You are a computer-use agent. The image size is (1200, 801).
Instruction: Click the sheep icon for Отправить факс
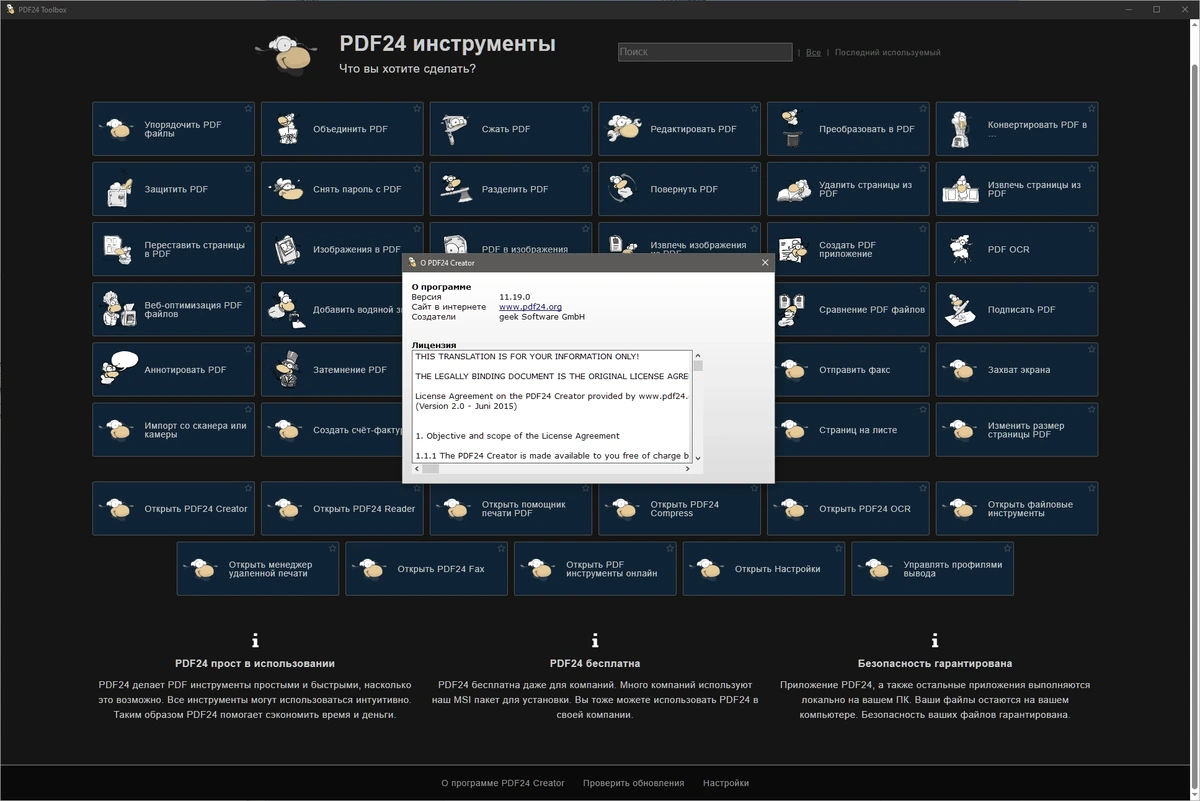pyautogui.click(x=793, y=369)
